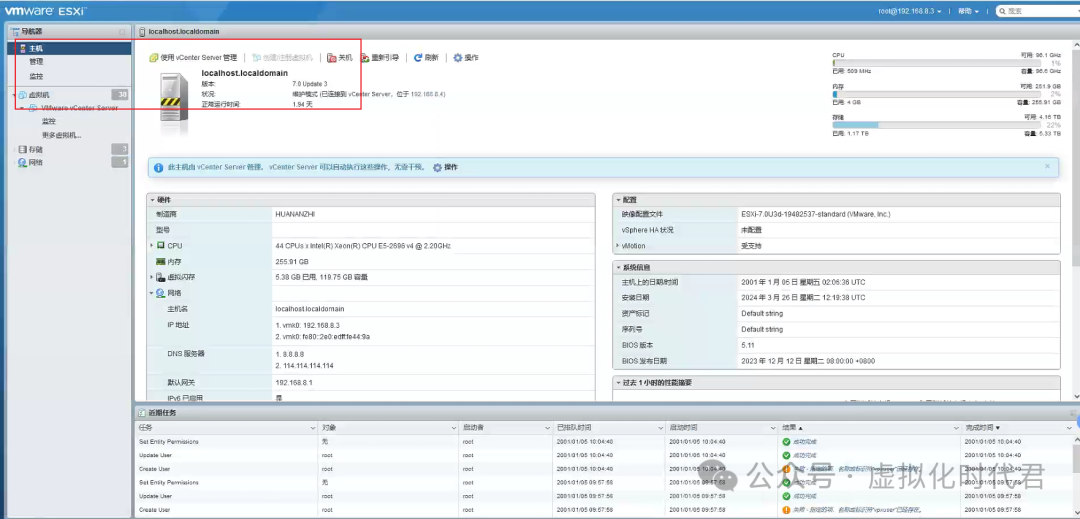This screenshot has width=1080, height=519.
Task: Open the 对象 column header dropdown
Action: click(x=453, y=428)
